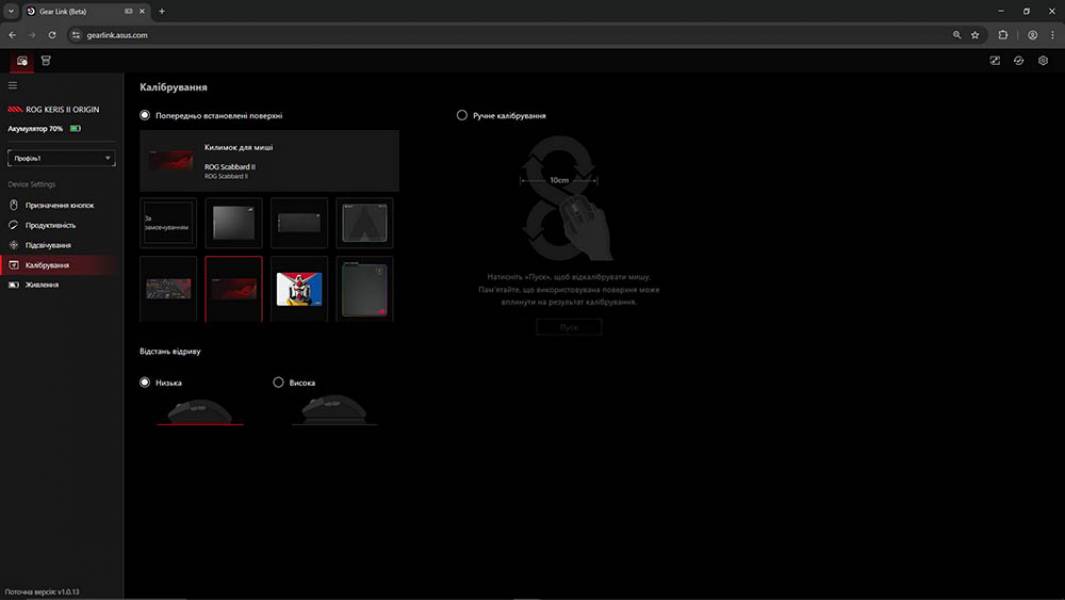Go to Підсвічування settings in sidebar
Image resolution: width=1065 pixels, height=600 pixels.
48,245
